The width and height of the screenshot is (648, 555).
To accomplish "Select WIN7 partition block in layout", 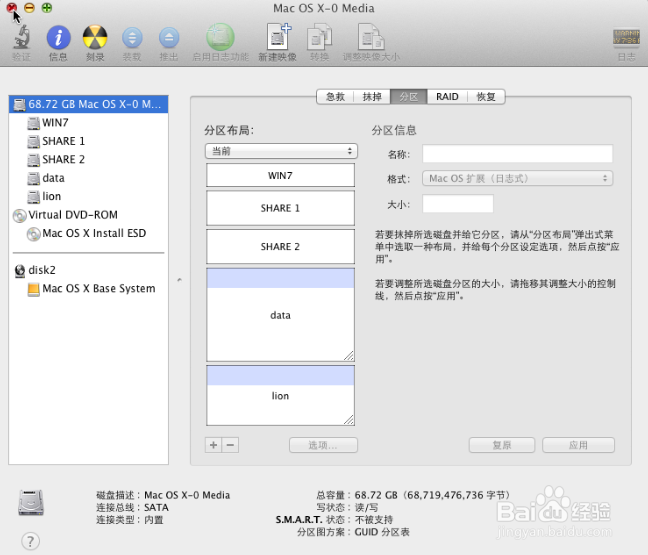I will click(x=281, y=175).
